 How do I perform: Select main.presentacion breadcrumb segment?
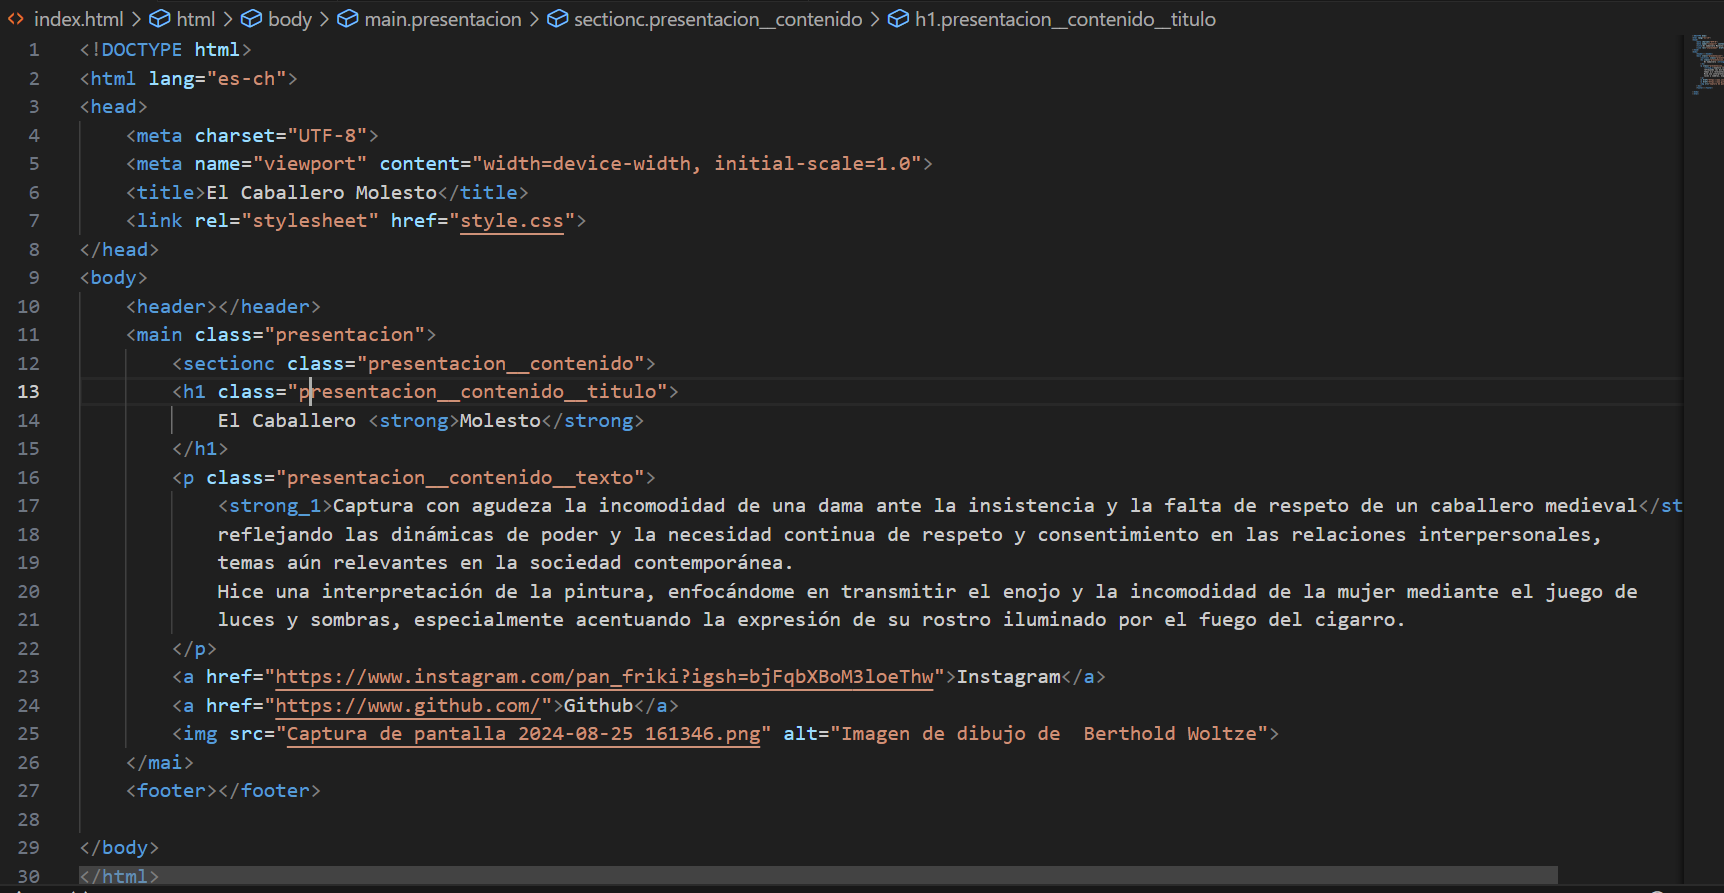tap(442, 19)
